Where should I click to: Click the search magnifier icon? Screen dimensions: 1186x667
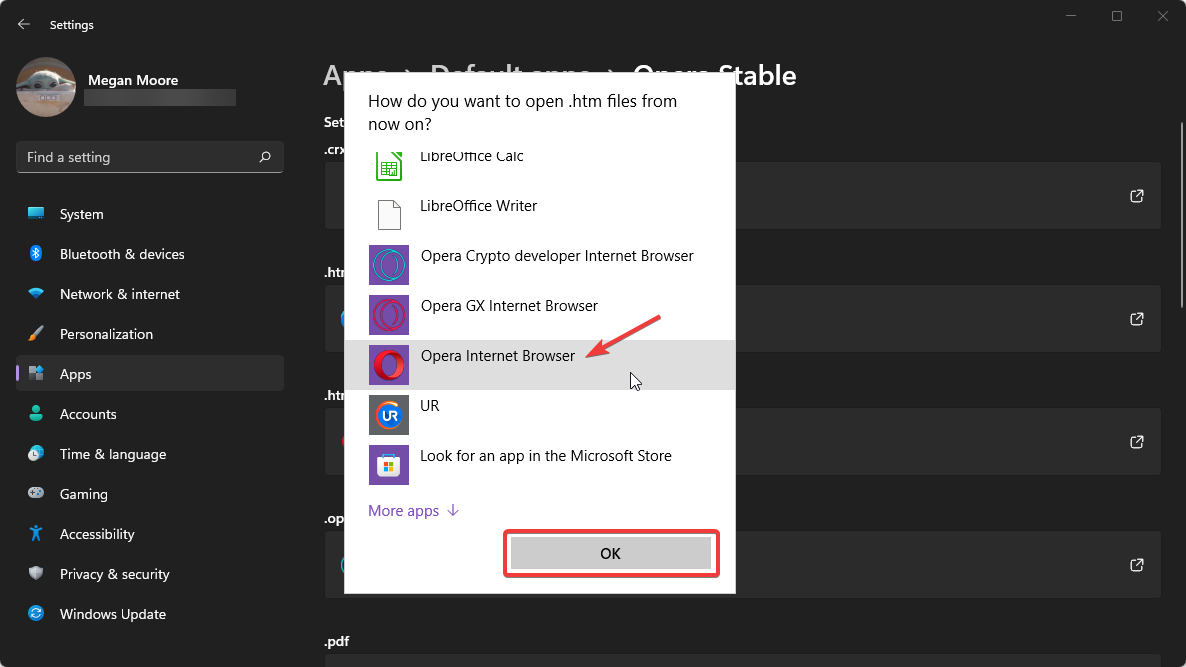click(265, 157)
